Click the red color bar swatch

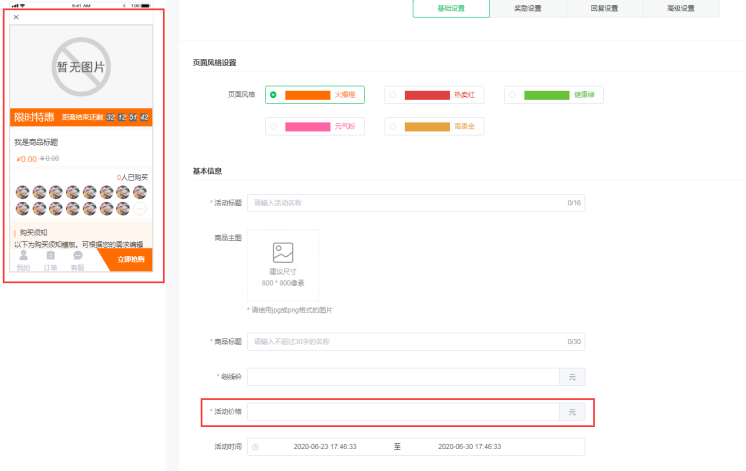(427, 95)
